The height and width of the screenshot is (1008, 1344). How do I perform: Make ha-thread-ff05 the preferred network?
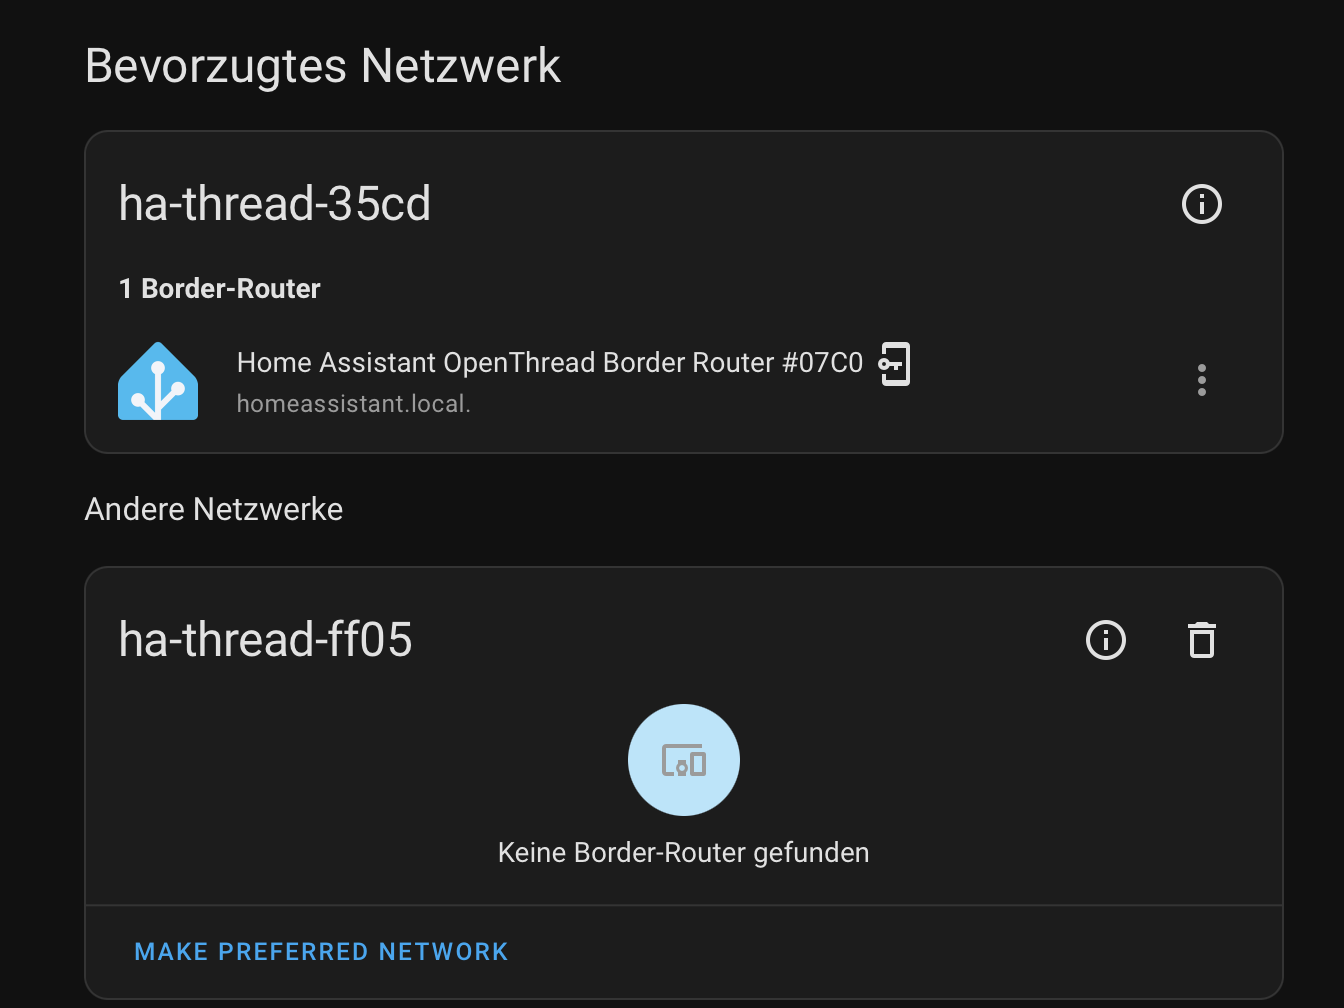coord(321,952)
